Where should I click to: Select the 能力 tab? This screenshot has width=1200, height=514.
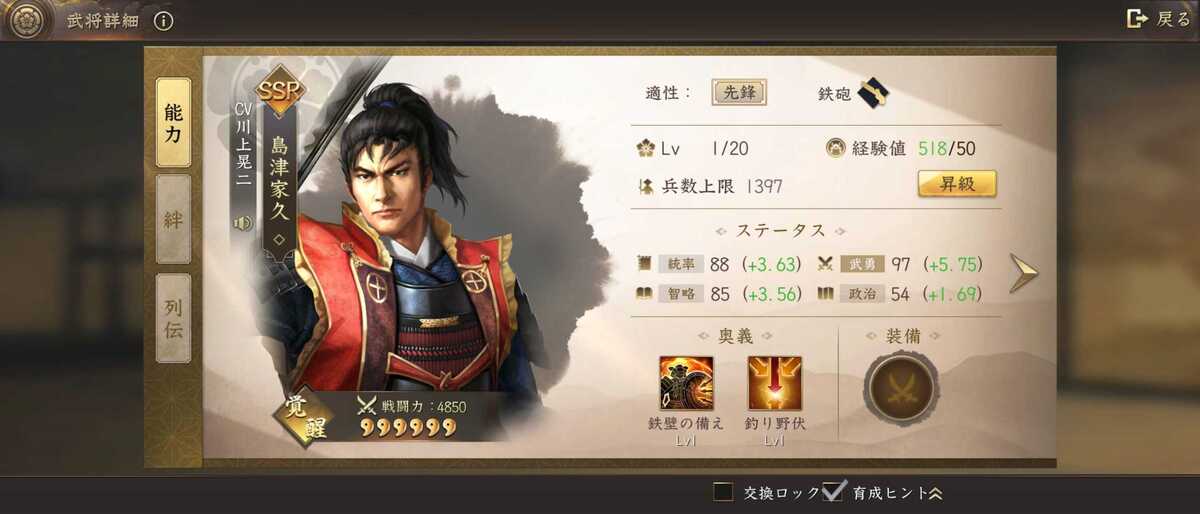click(173, 122)
